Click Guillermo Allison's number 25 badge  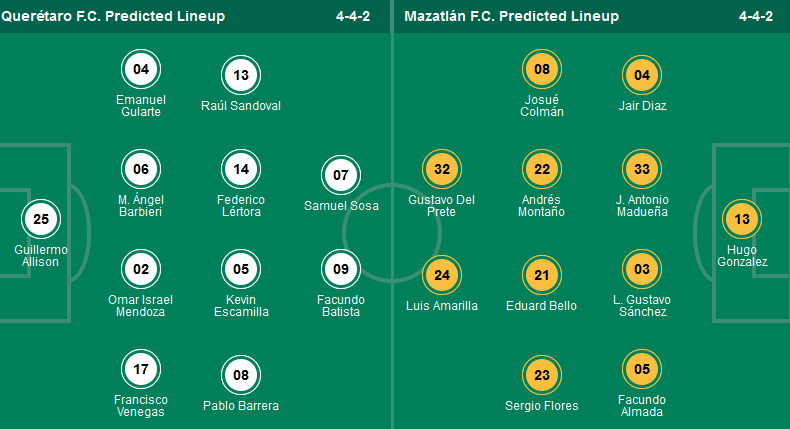point(41,219)
